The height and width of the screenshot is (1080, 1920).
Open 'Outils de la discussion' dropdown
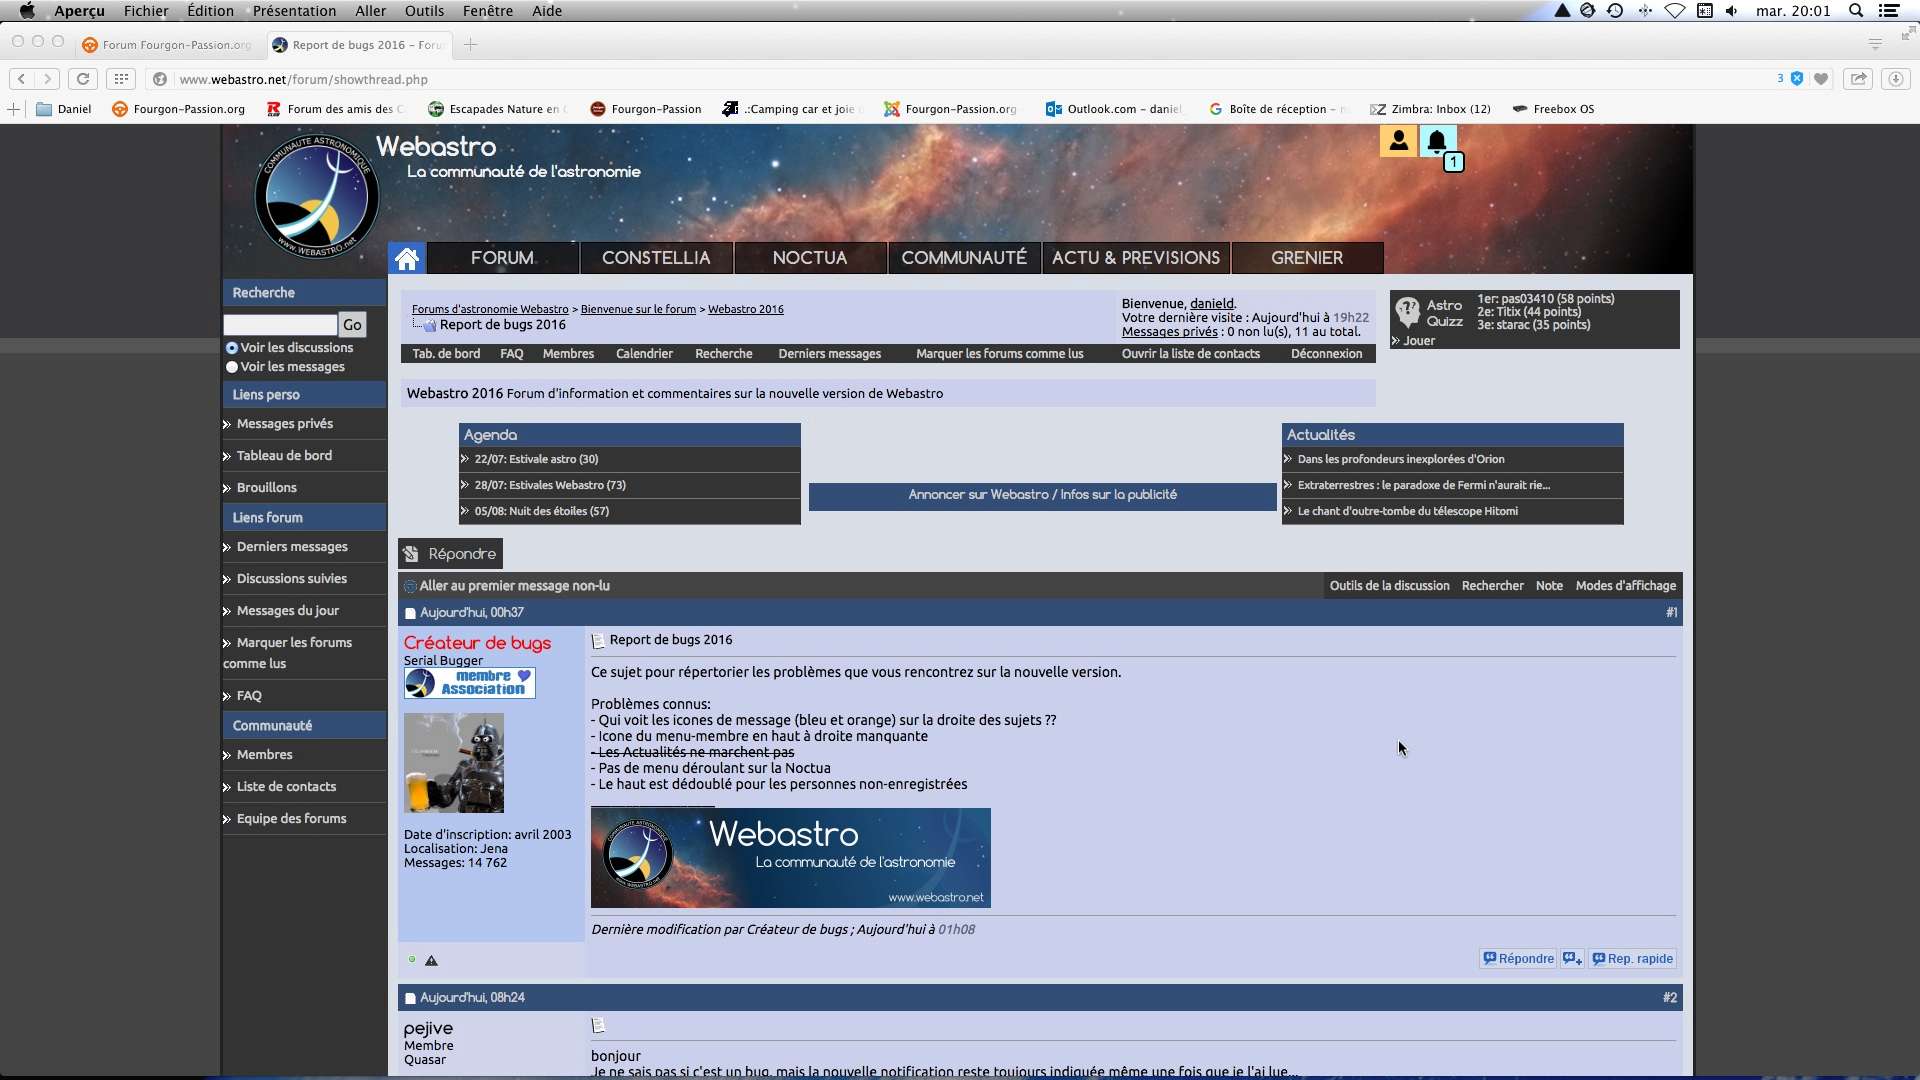coord(1389,586)
